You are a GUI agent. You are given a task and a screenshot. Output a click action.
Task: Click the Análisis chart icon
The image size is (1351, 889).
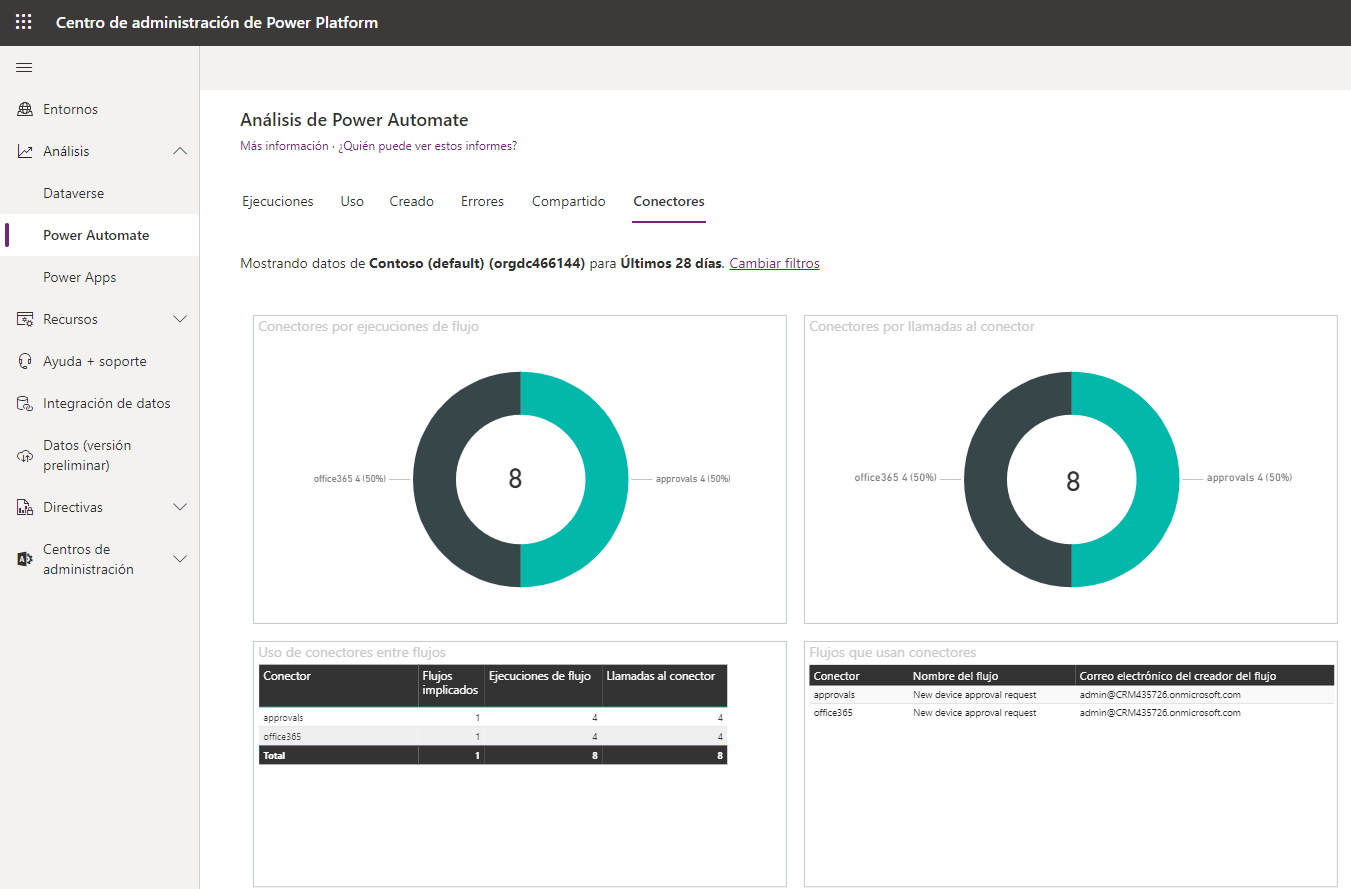25,152
